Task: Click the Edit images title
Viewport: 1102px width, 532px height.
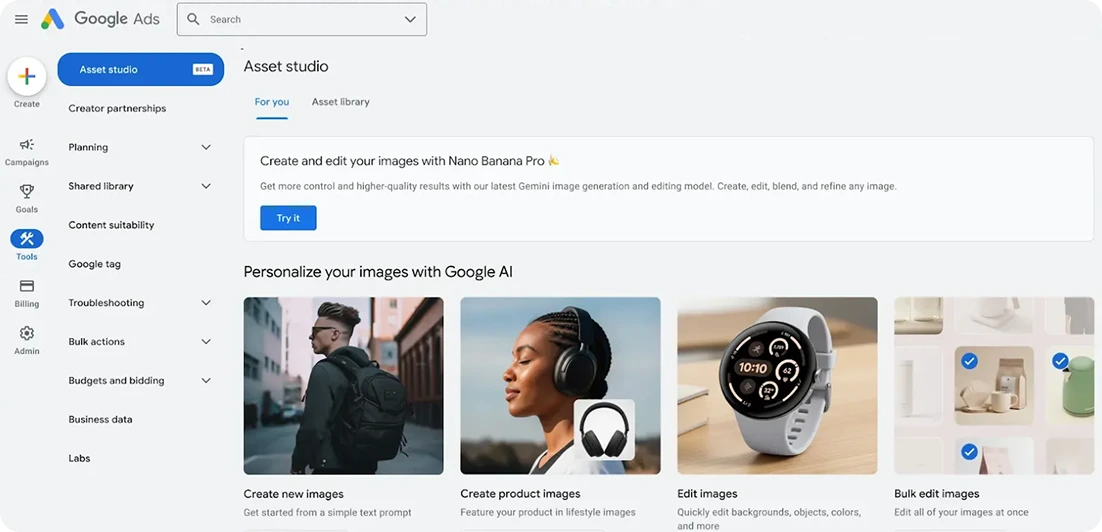Action: 707,494
